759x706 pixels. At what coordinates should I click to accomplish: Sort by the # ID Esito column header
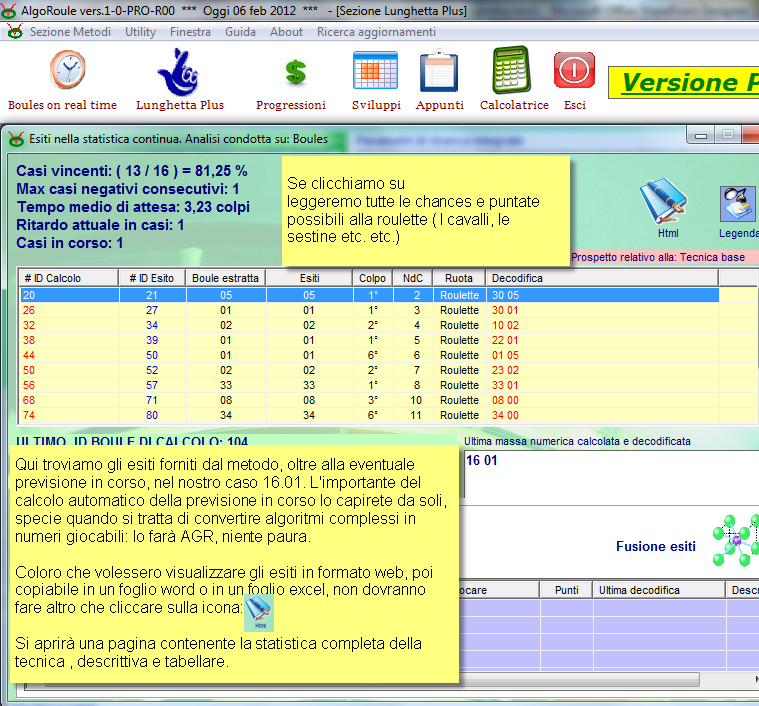click(x=152, y=278)
